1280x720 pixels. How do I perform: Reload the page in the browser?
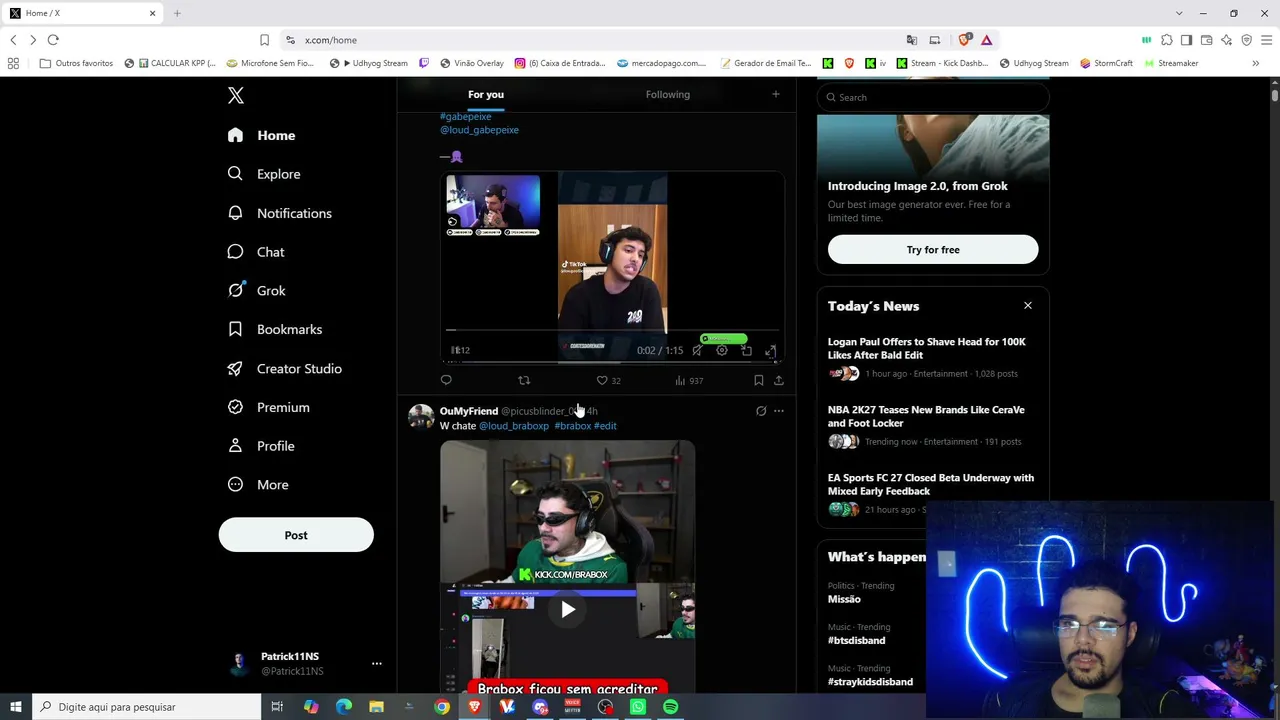click(x=53, y=40)
